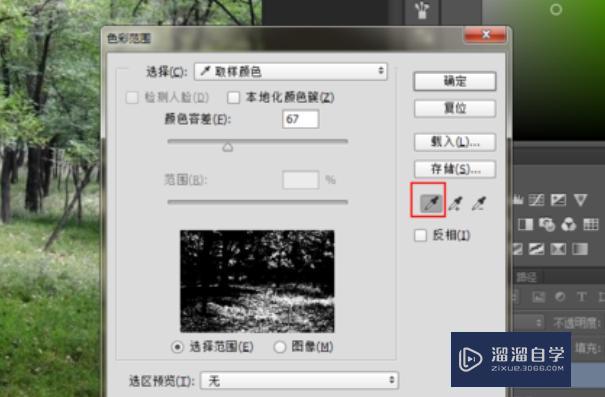
Task: Add an Exposure adjustment layer icon
Action: [x=558, y=199]
